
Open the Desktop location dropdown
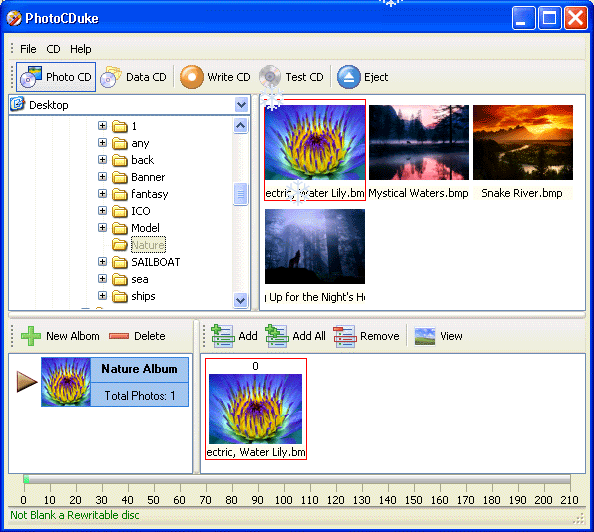[x=241, y=105]
